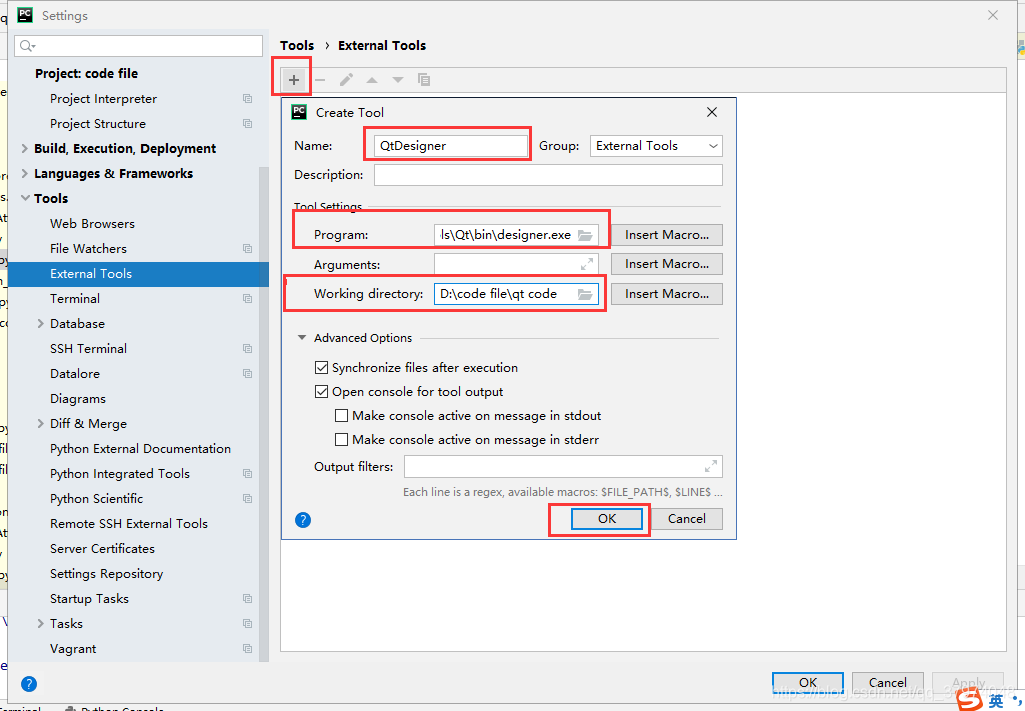Enable console active on stderr message
The image size is (1025, 711).
341,440
